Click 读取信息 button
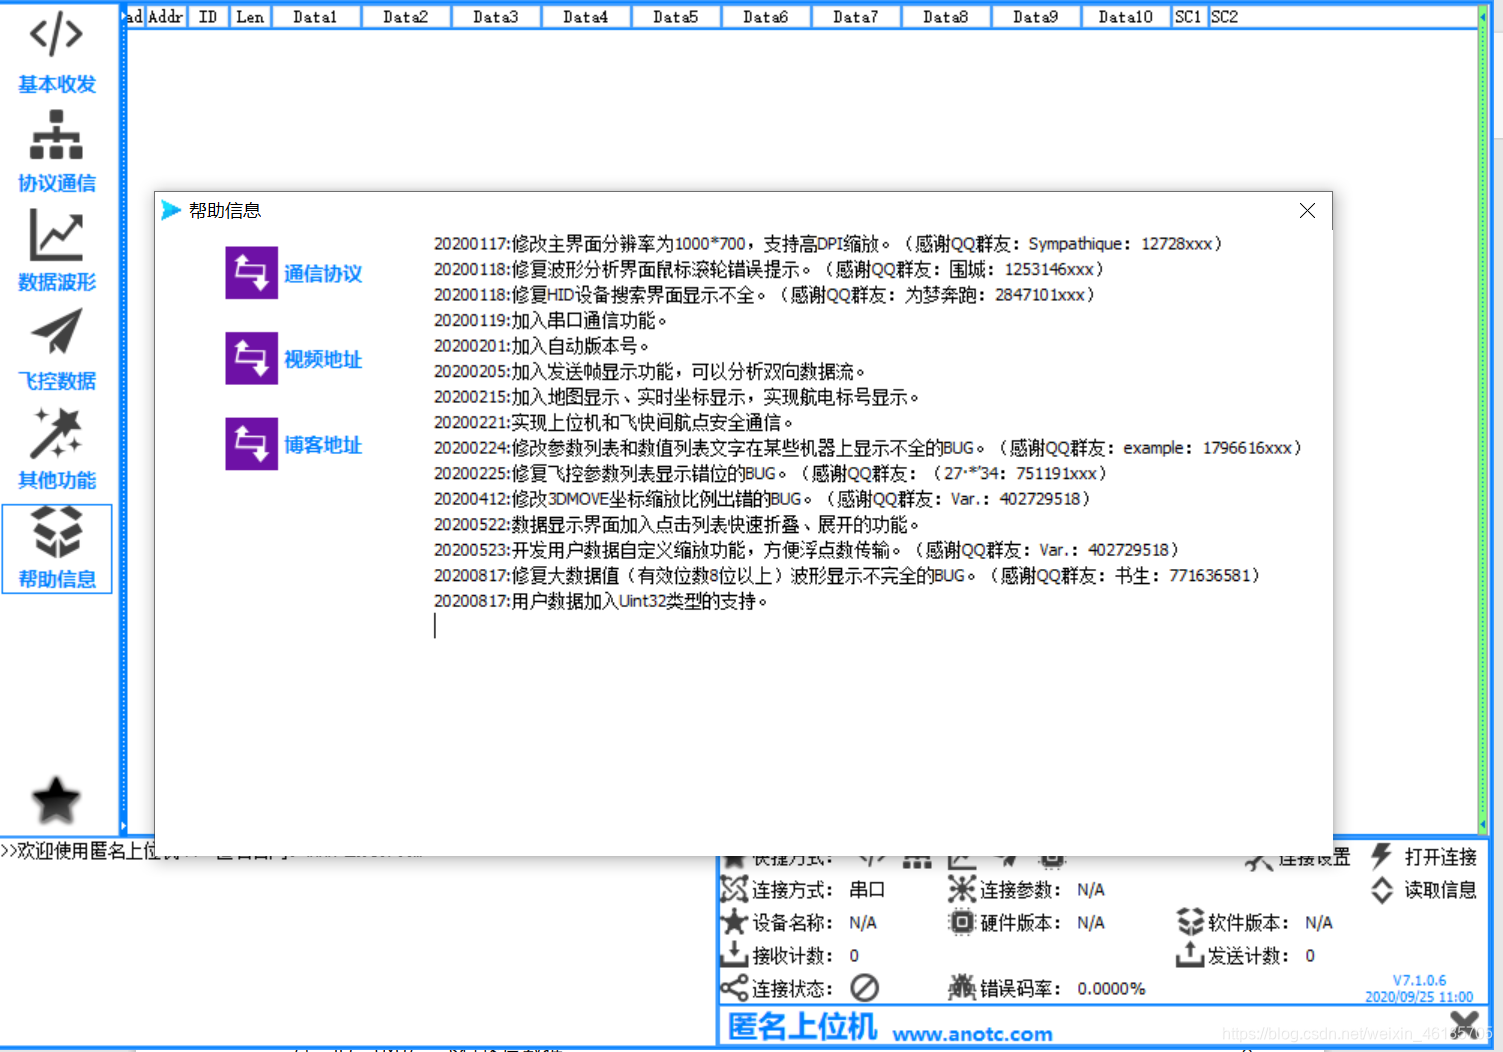 [1426, 889]
